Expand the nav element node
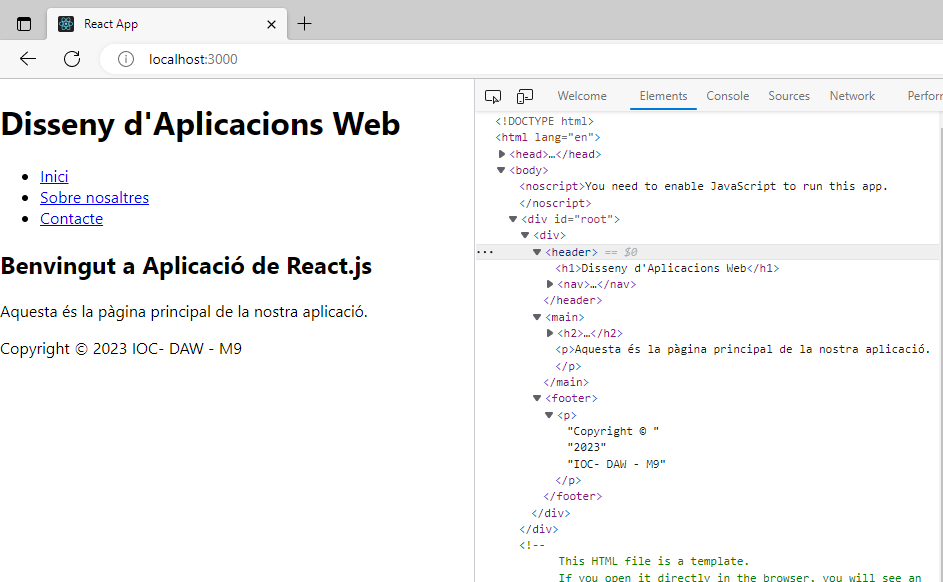The height and width of the screenshot is (582, 943). [550, 284]
